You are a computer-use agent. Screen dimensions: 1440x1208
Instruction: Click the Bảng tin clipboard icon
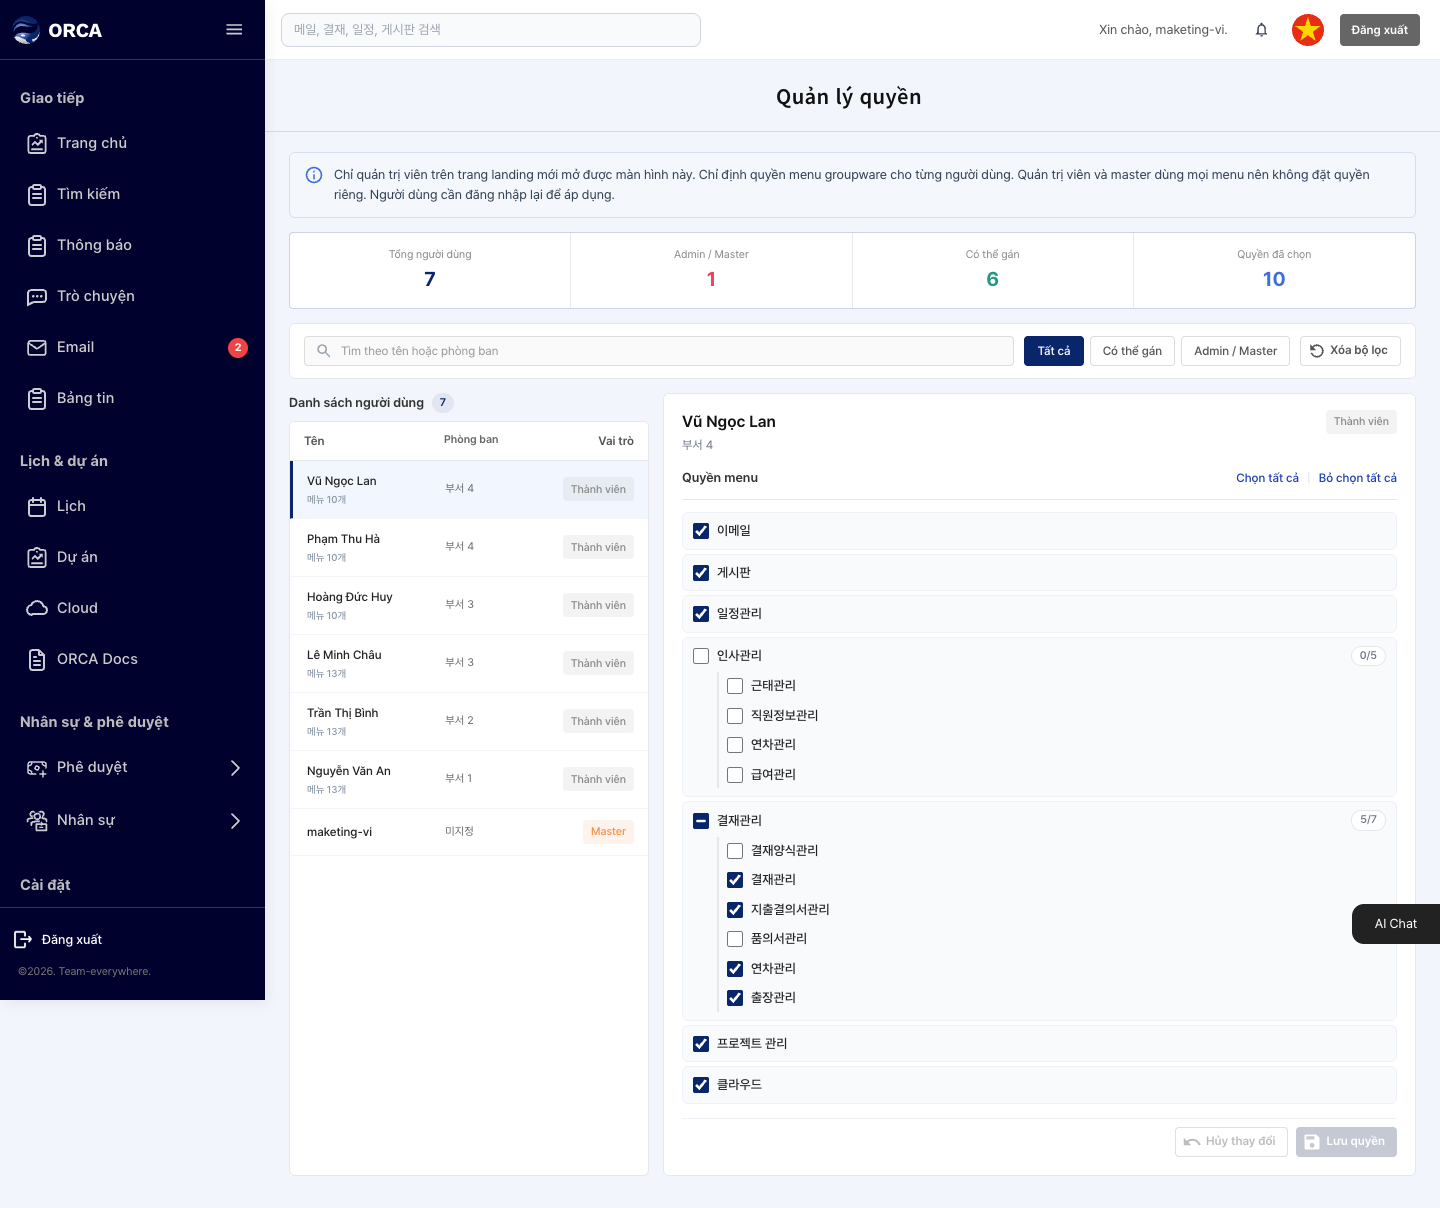(x=37, y=398)
